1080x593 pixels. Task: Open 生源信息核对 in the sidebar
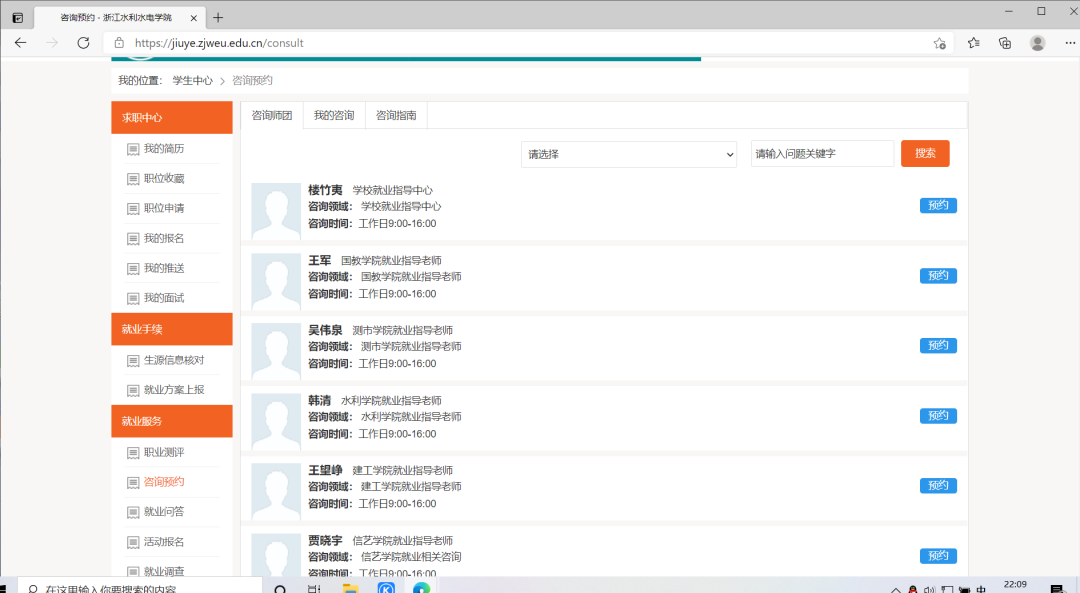pos(174,360)
